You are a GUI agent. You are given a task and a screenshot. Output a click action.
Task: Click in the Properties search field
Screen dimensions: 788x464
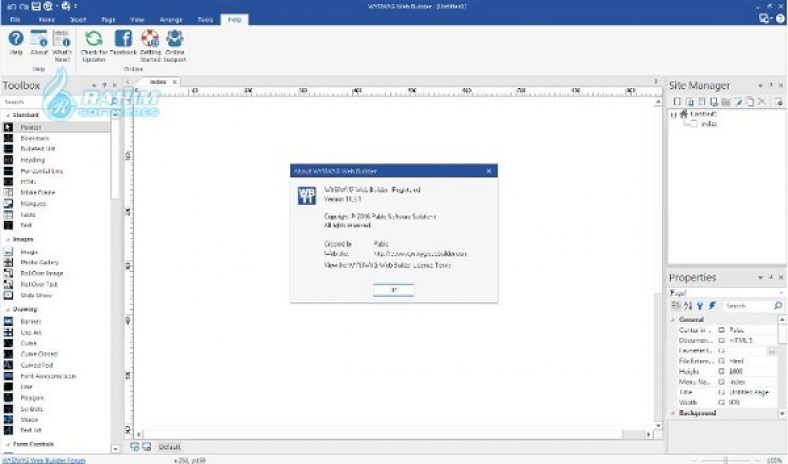pyautogui.click(x=747, y=306)
